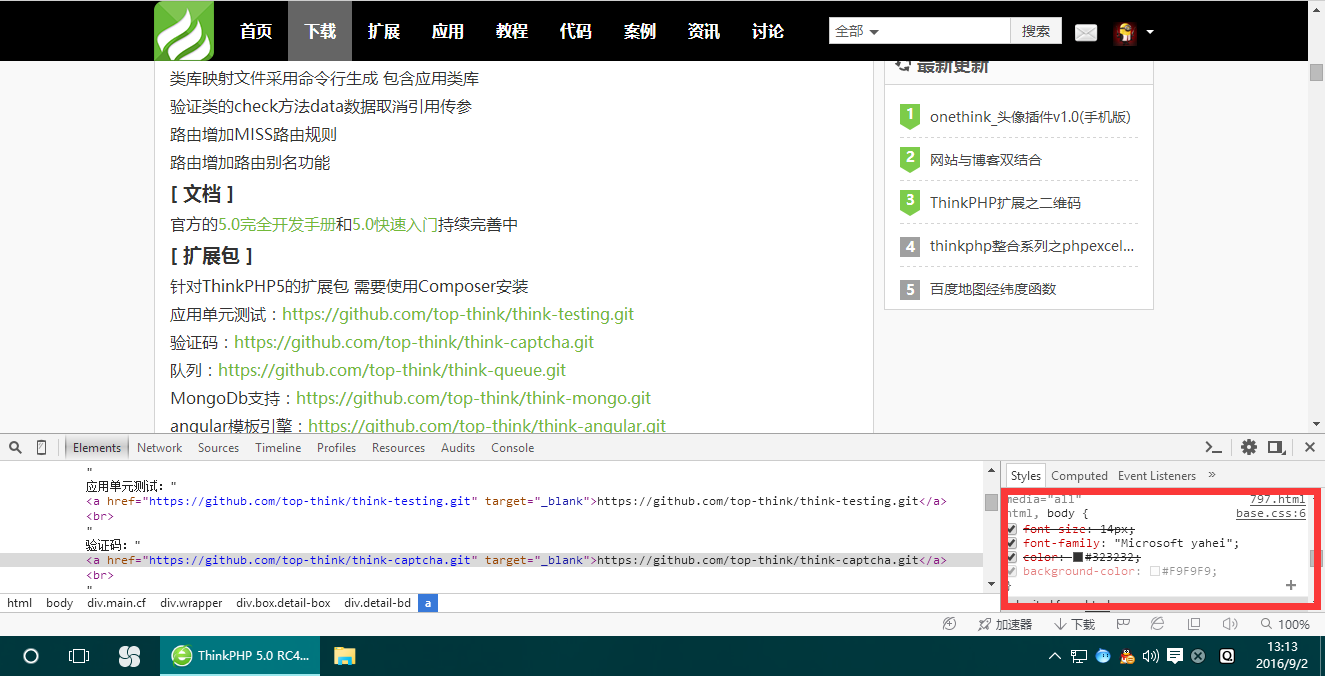Screen dimensions: 1325x676
Task: Open DevTools settings gear icon
Action: click(1249, 447)
